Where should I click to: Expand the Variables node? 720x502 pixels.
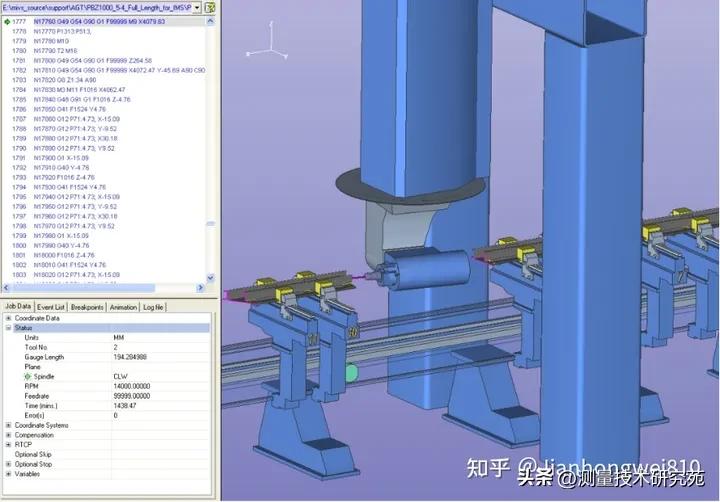pyautogui.click(x=7, y=473)
